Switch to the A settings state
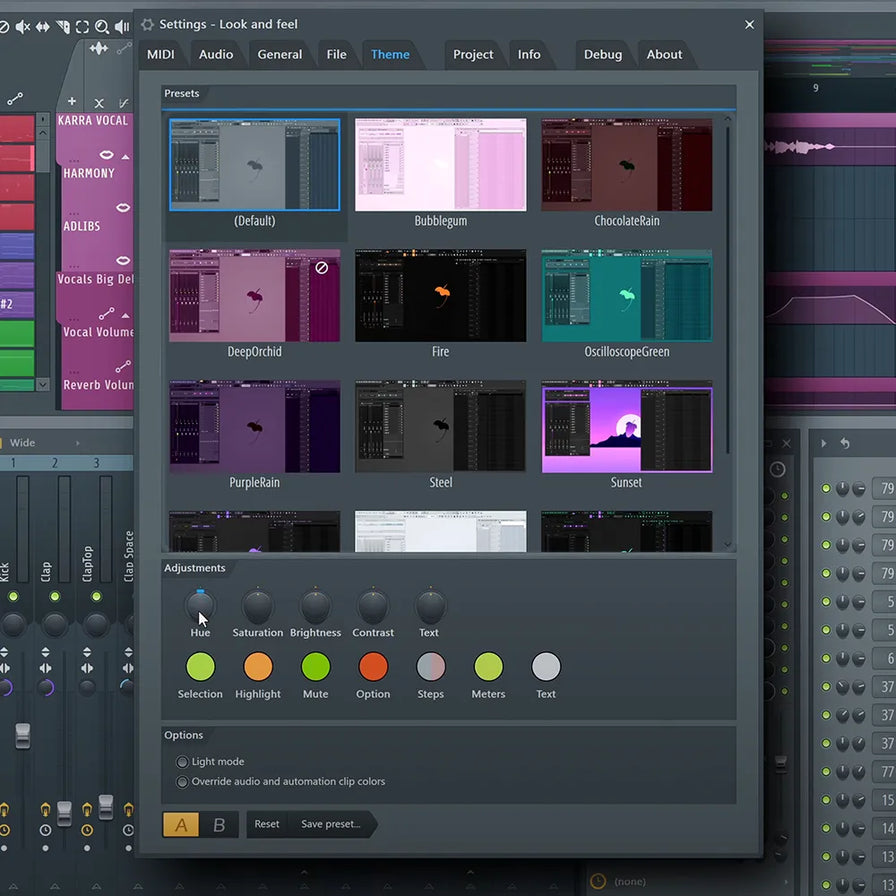The image size is (896, 896). (181, 825)
